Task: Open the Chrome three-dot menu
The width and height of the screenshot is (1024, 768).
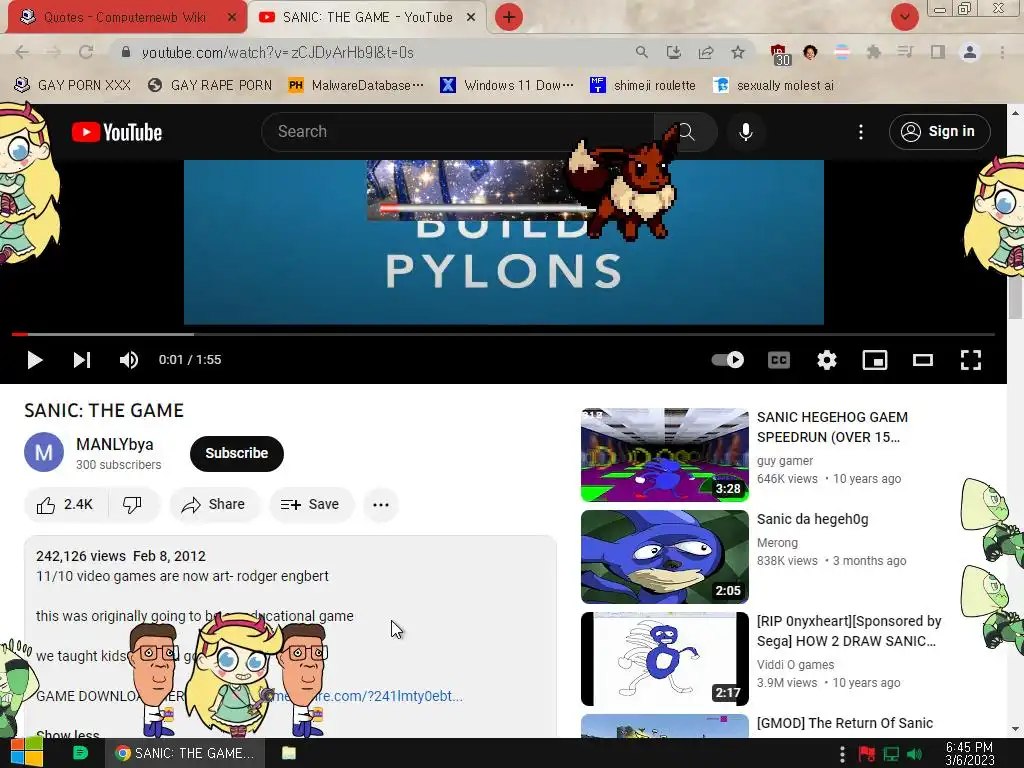Action: 1002,52
